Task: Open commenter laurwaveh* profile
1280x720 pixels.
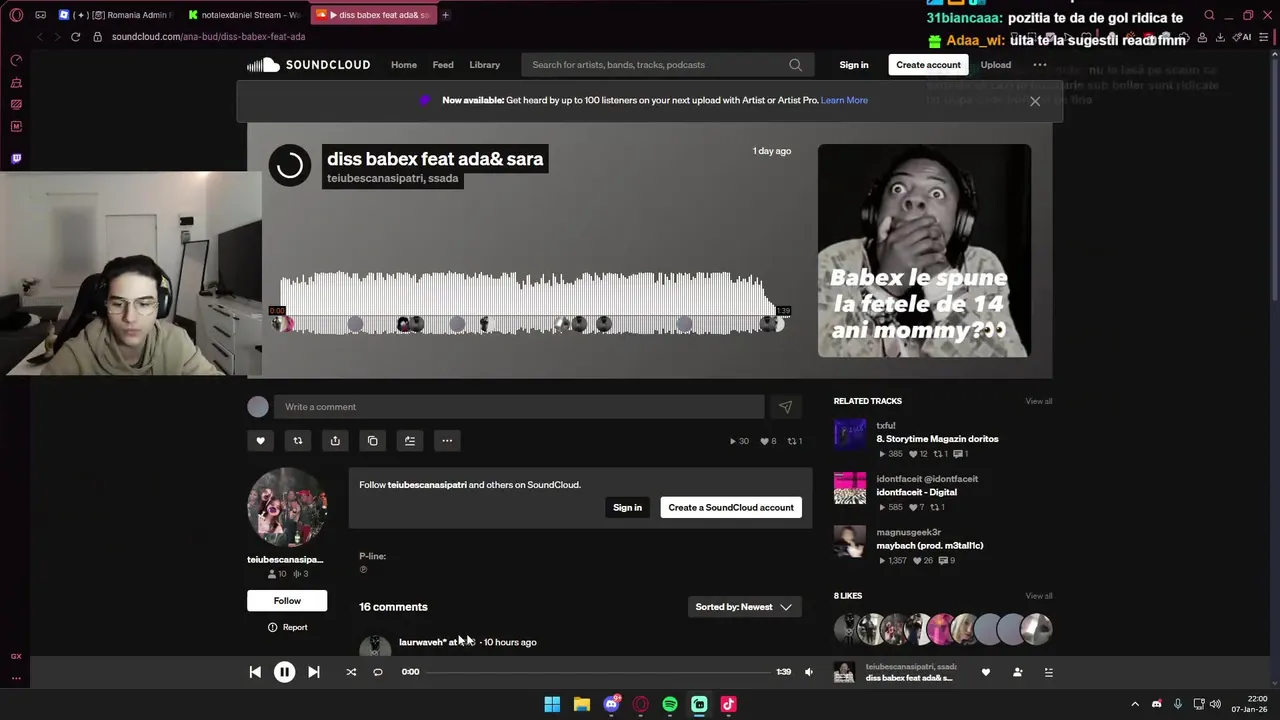Action: [x=422, y=642]
